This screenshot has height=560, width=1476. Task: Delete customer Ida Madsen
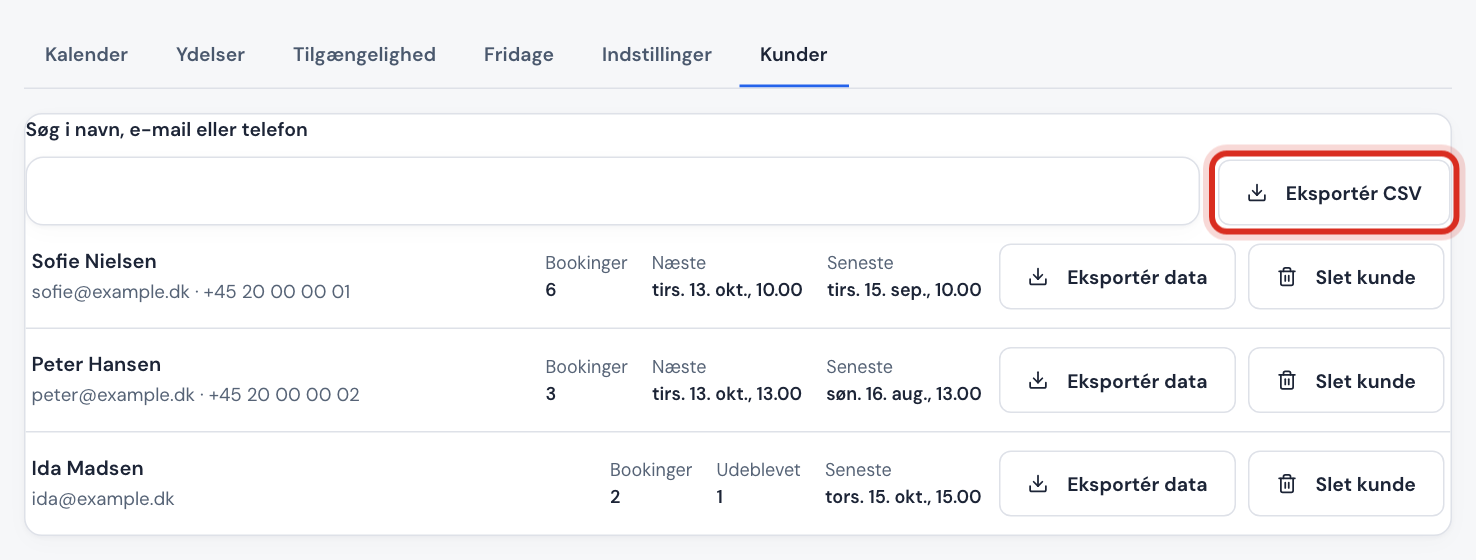point(1346,484)
